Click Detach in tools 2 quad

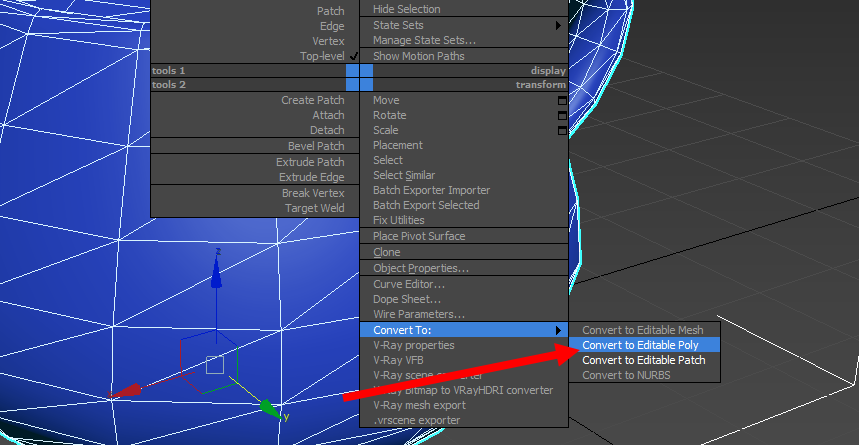327,130
